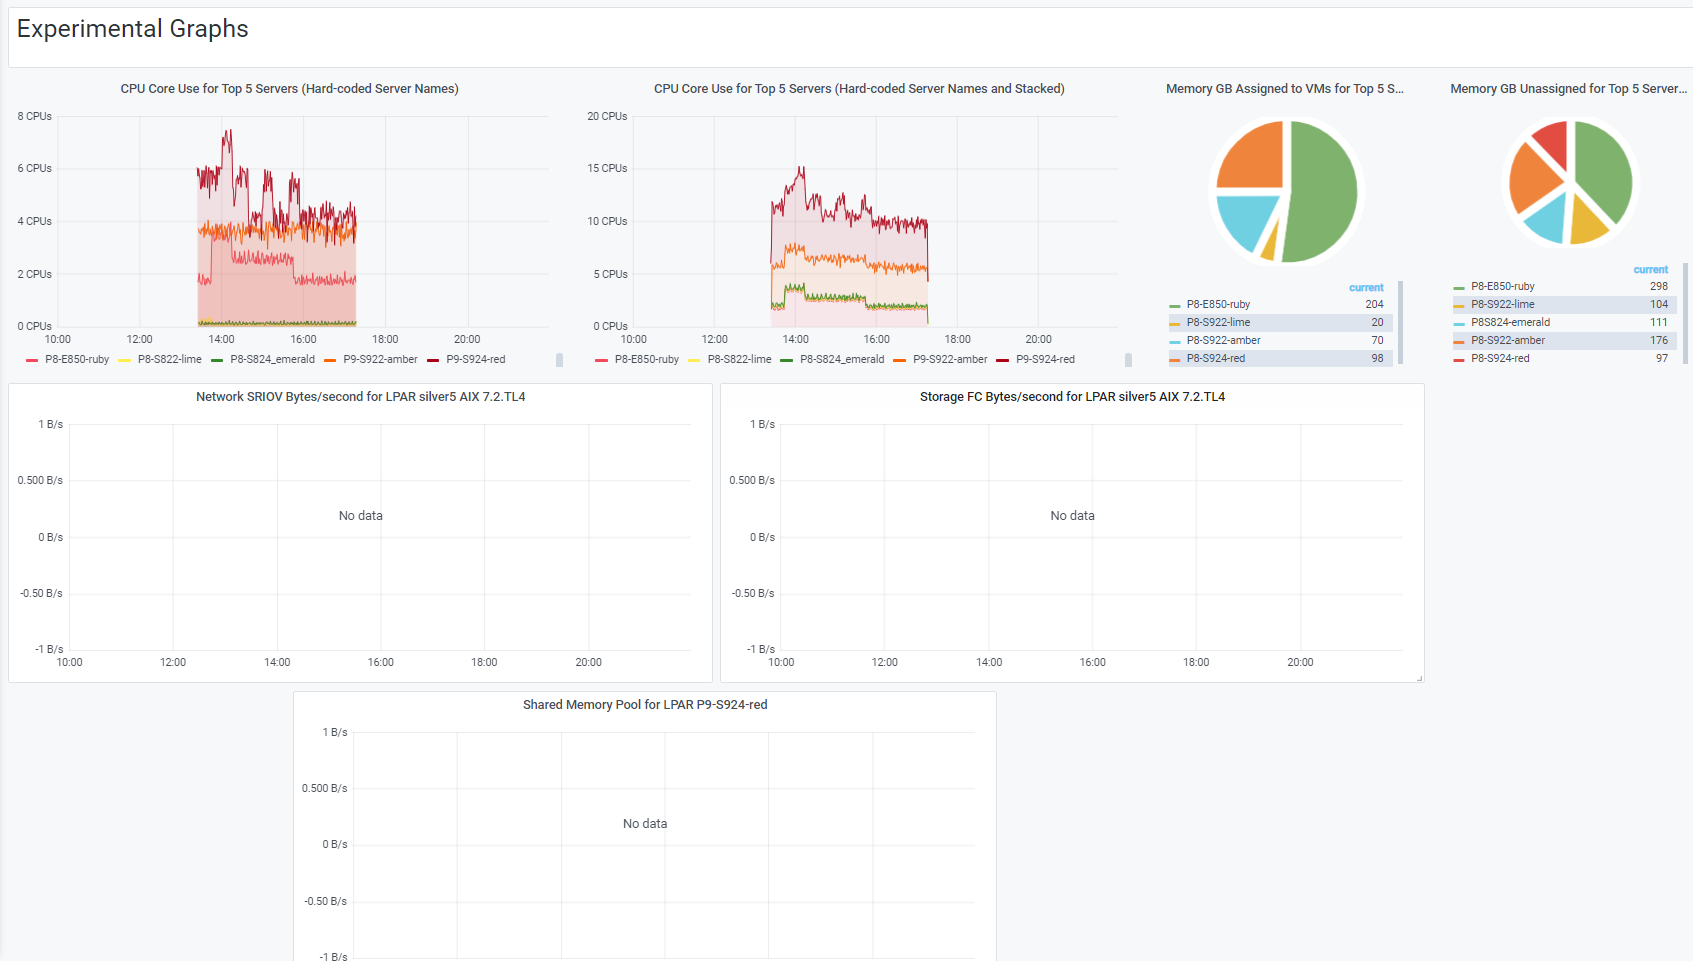
Task: Click P9-S922-amber color swatch in stacked legend
Action: point(899,360)
